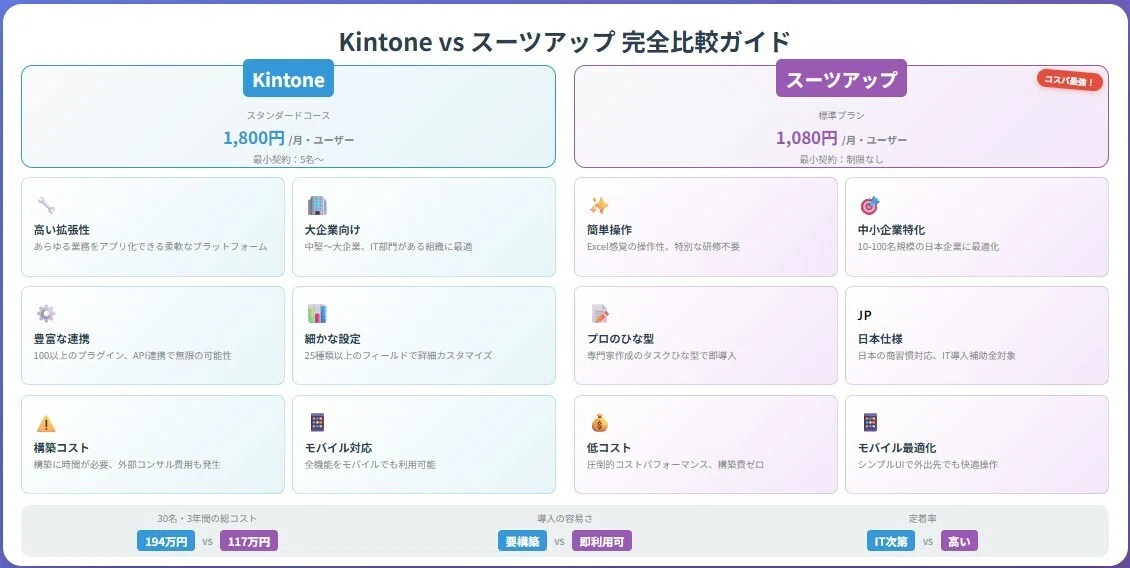
Task: Click the 30名・3年間の総コスト label
Action: coord(207,518)
